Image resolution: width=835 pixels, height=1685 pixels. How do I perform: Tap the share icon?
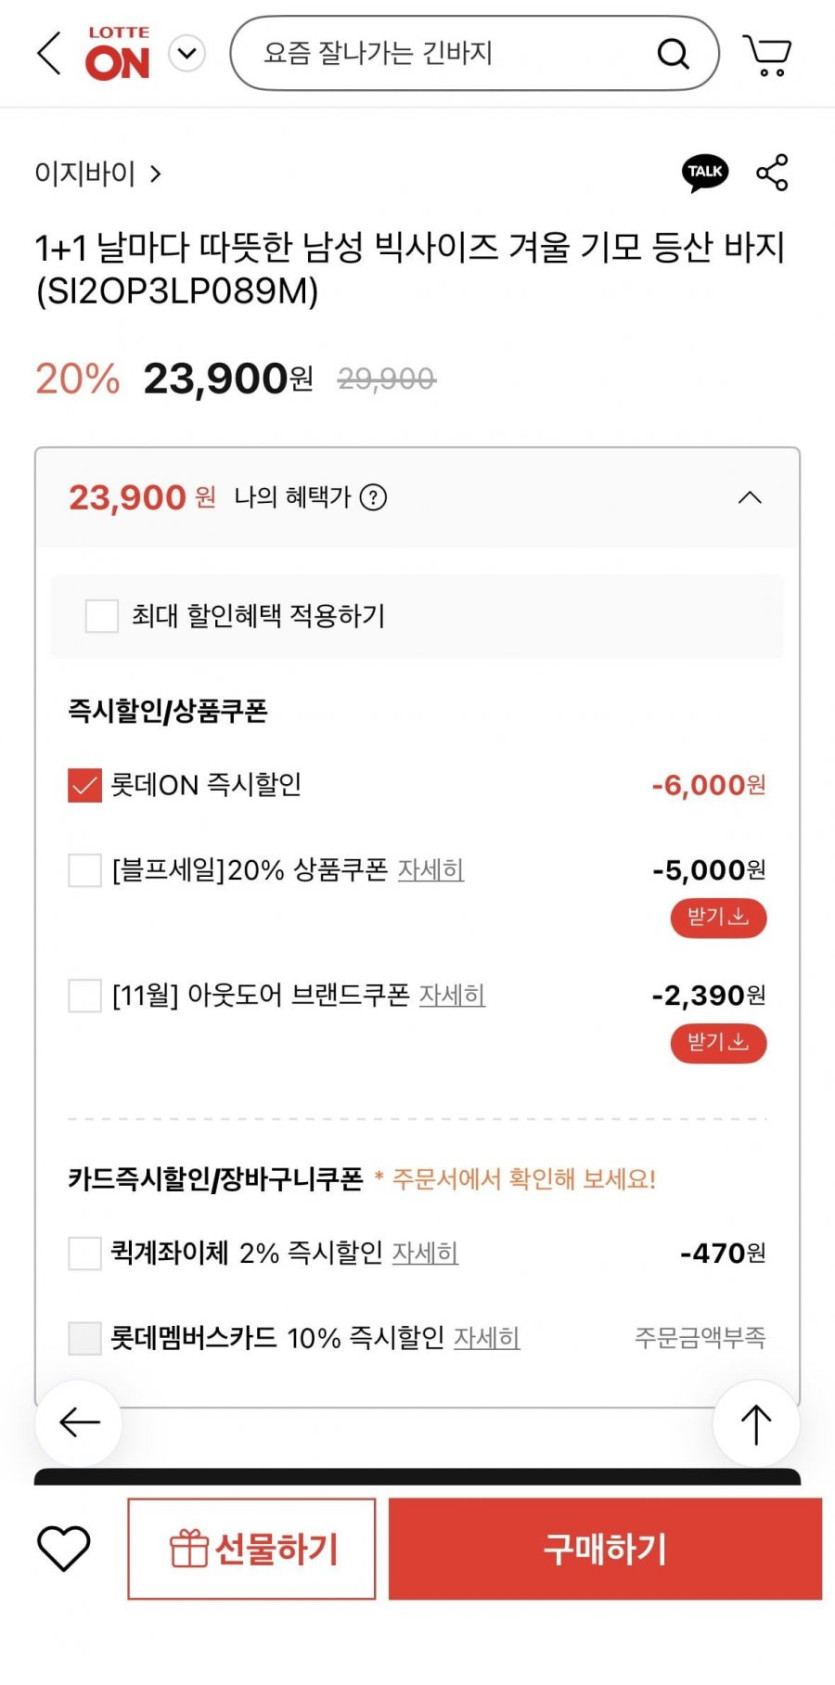772,173
